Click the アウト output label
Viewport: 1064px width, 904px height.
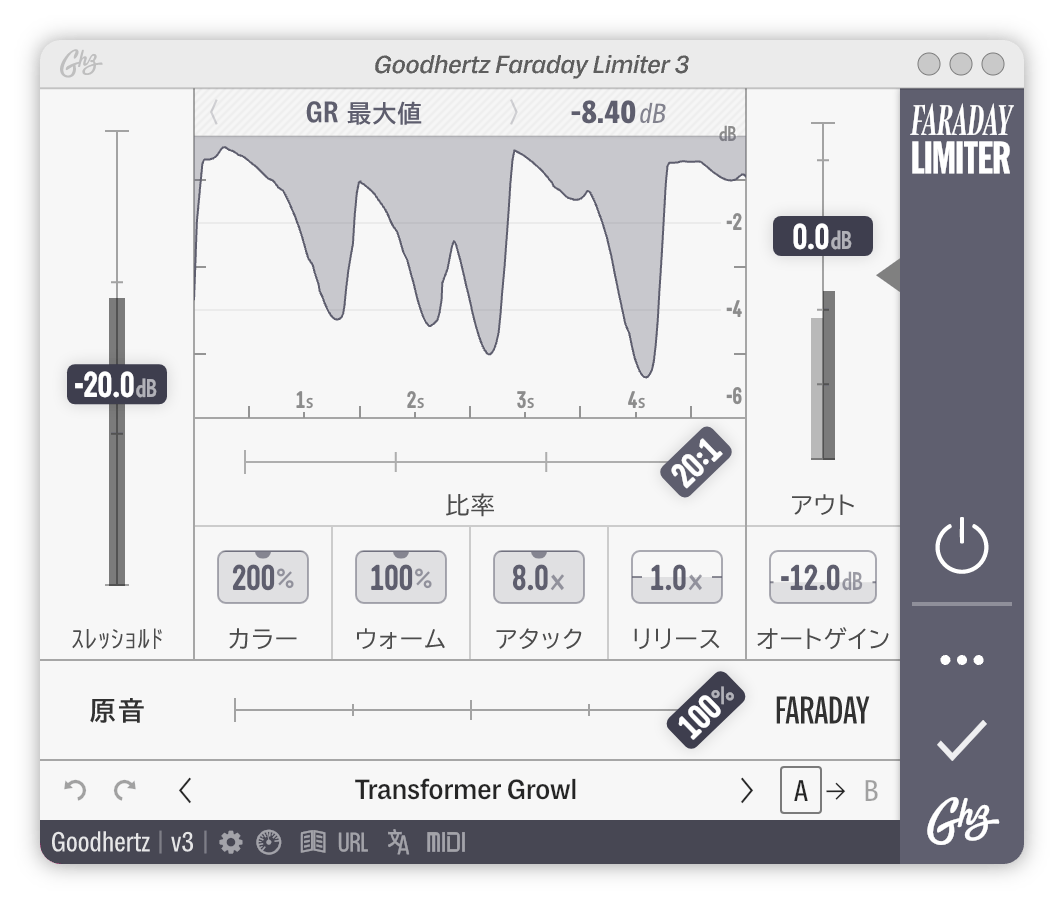[822, 505]
